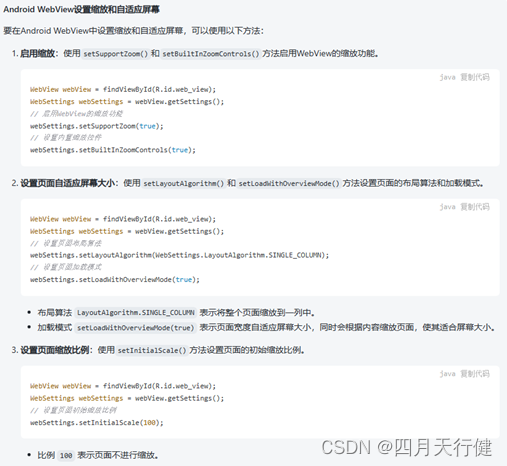Click code line 'webSettings.setInitialScale(100);'
Screen dimensions: 507x466
point(97,423)
